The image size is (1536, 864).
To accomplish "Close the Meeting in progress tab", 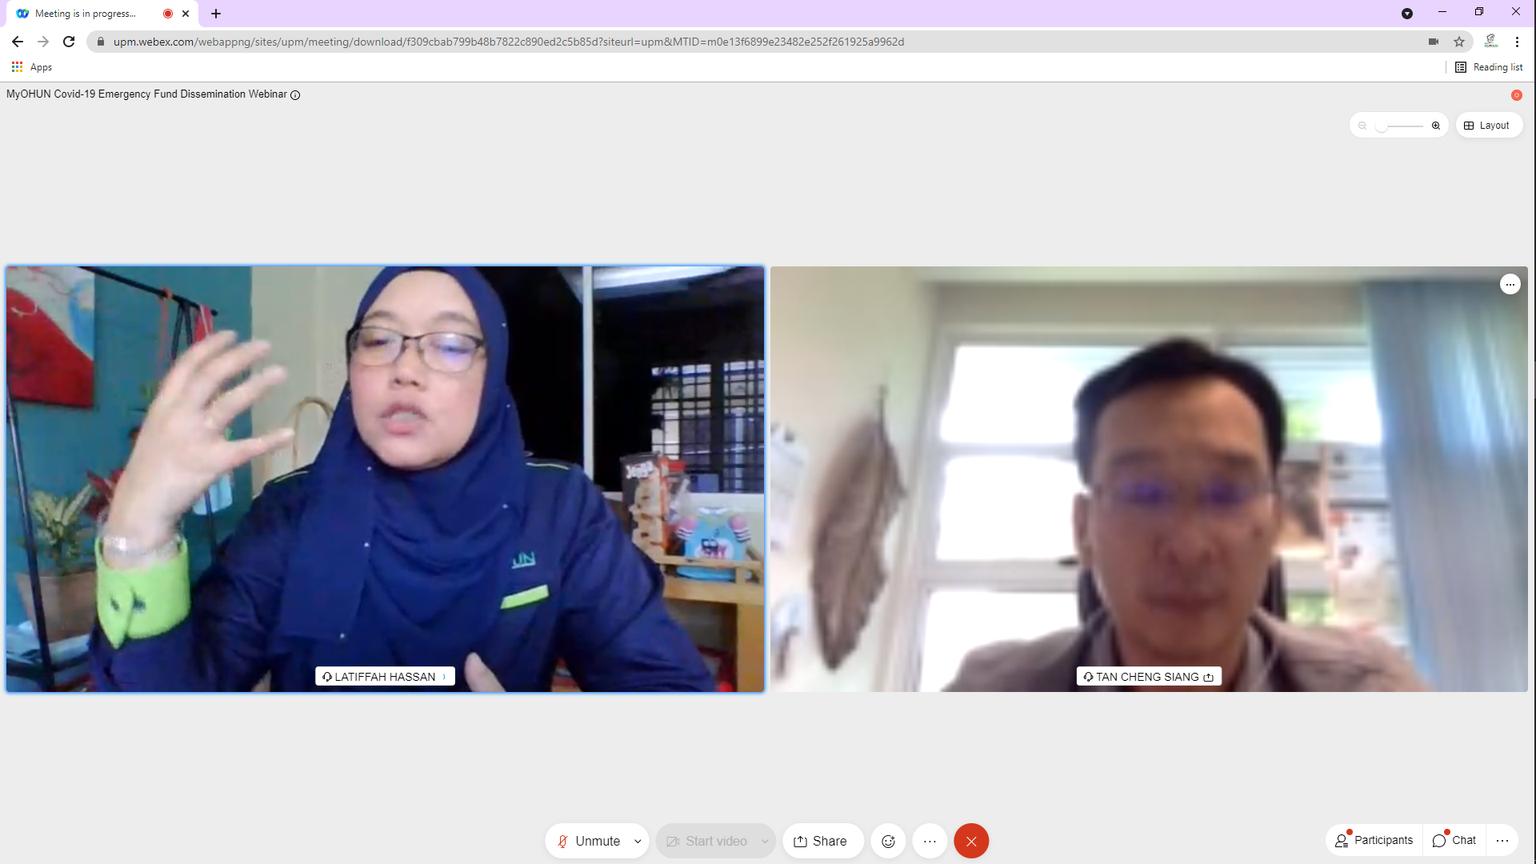I will [185, 13].
